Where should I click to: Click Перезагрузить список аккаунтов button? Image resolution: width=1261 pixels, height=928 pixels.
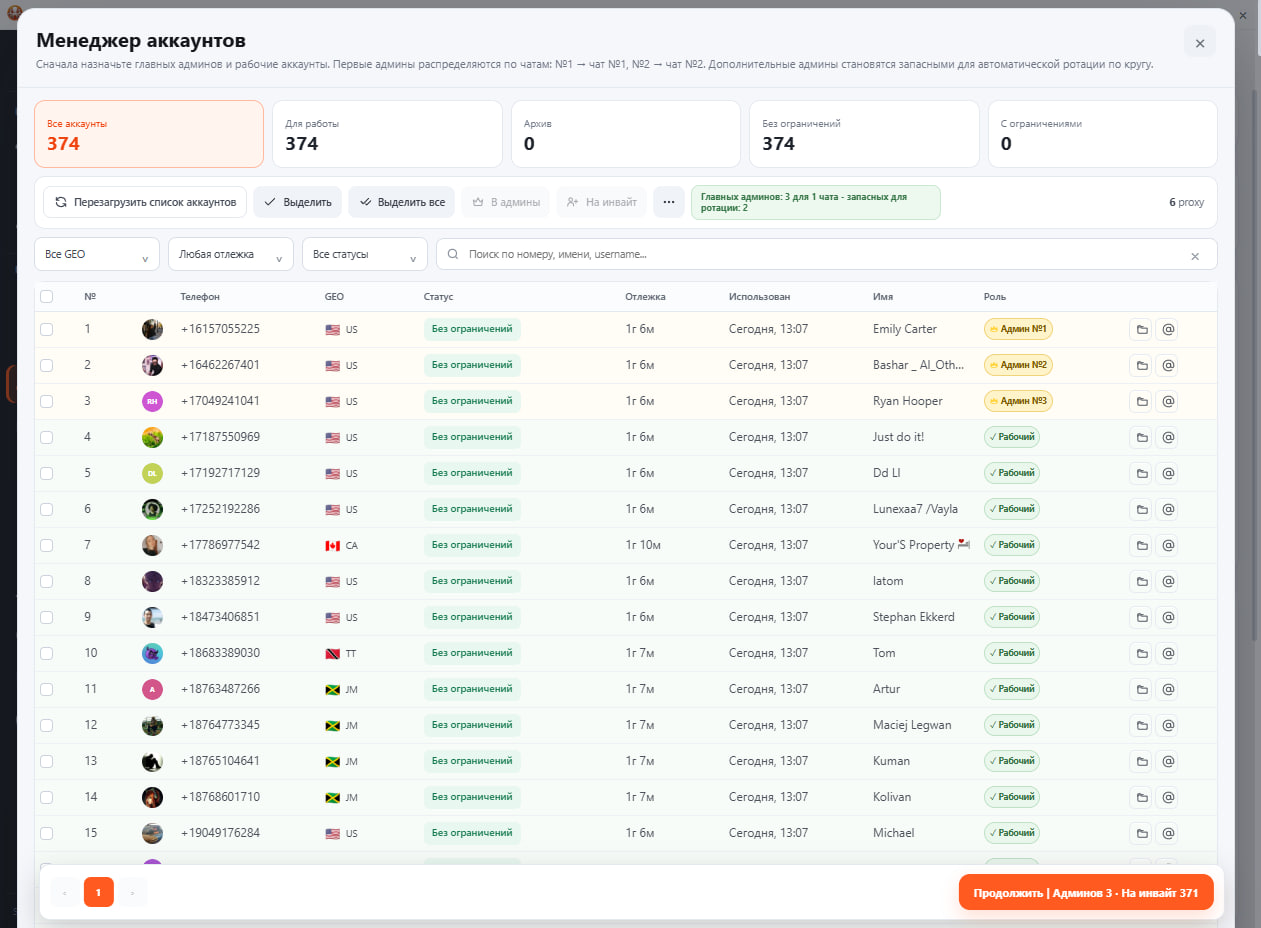tap(145, 202)
